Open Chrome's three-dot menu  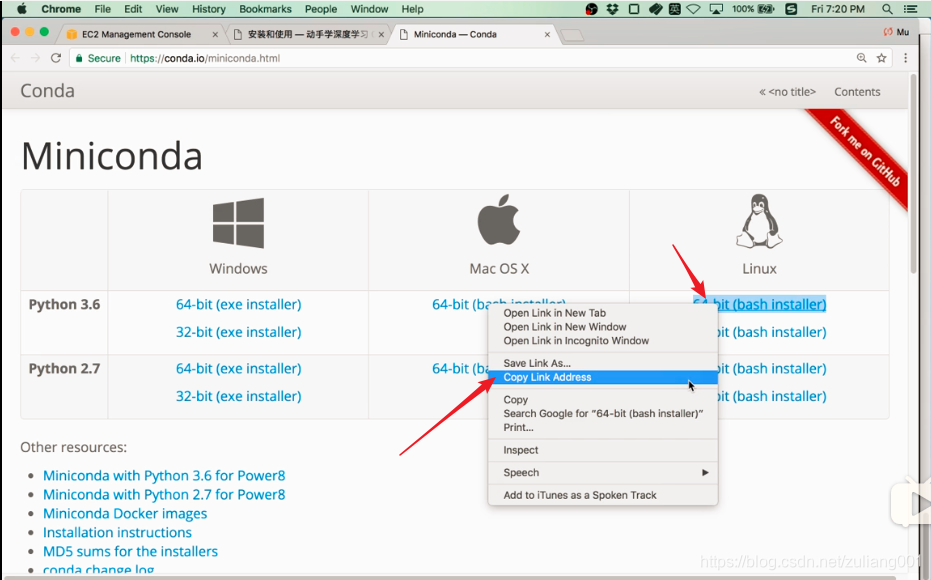(x=905, y=58)
